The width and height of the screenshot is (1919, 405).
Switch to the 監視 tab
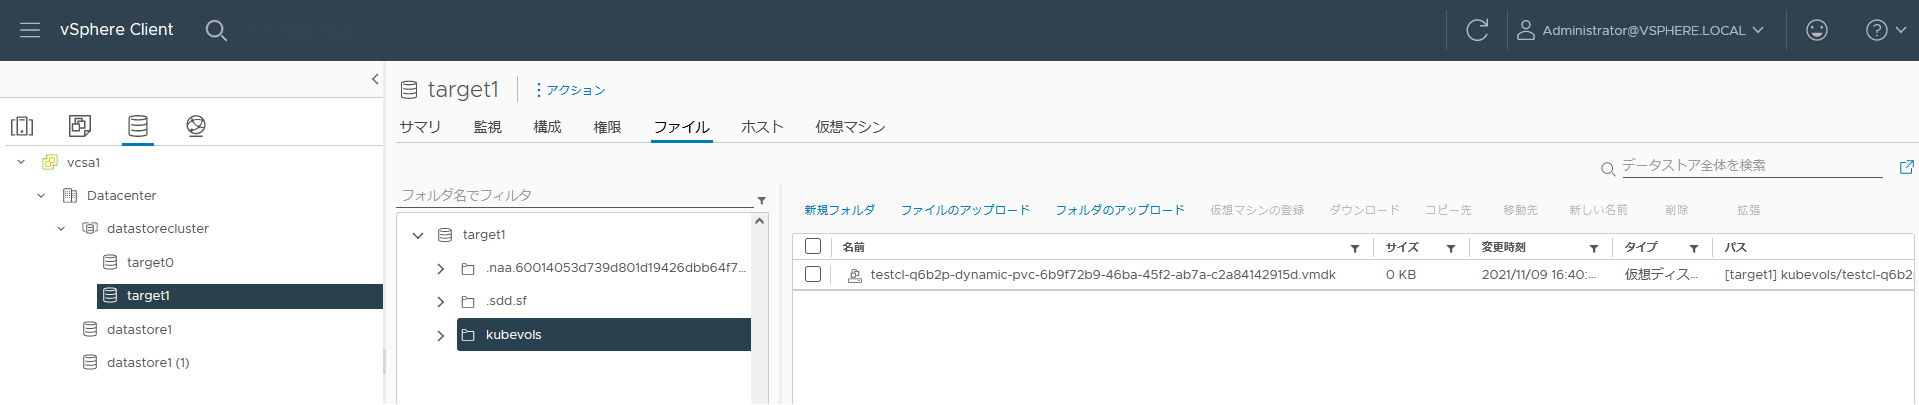[x=488, y=127]
